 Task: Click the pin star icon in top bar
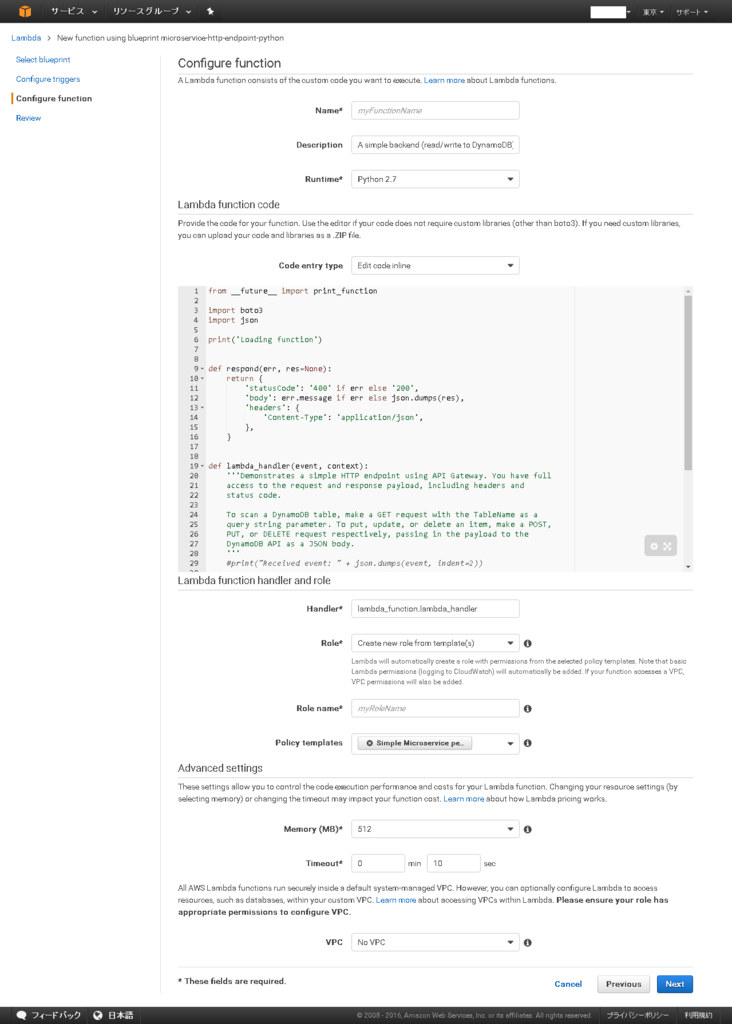pos(210,11)
